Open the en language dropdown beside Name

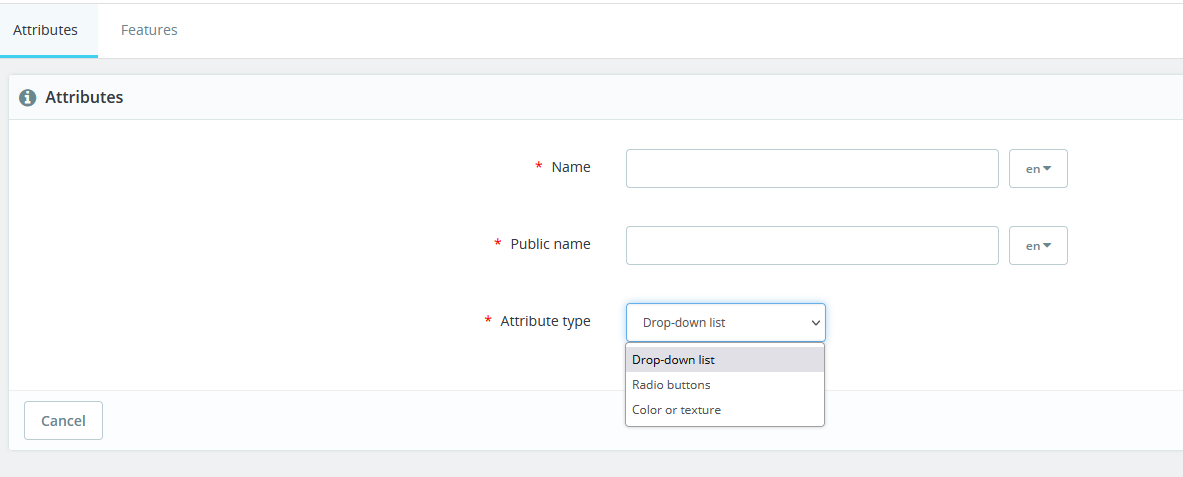click(x=1038, y=168)
